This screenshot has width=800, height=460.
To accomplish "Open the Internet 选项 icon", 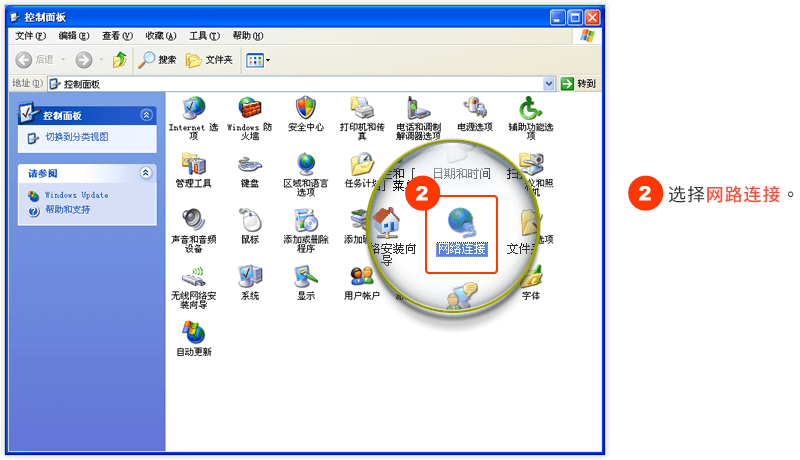I will [193, 108].
